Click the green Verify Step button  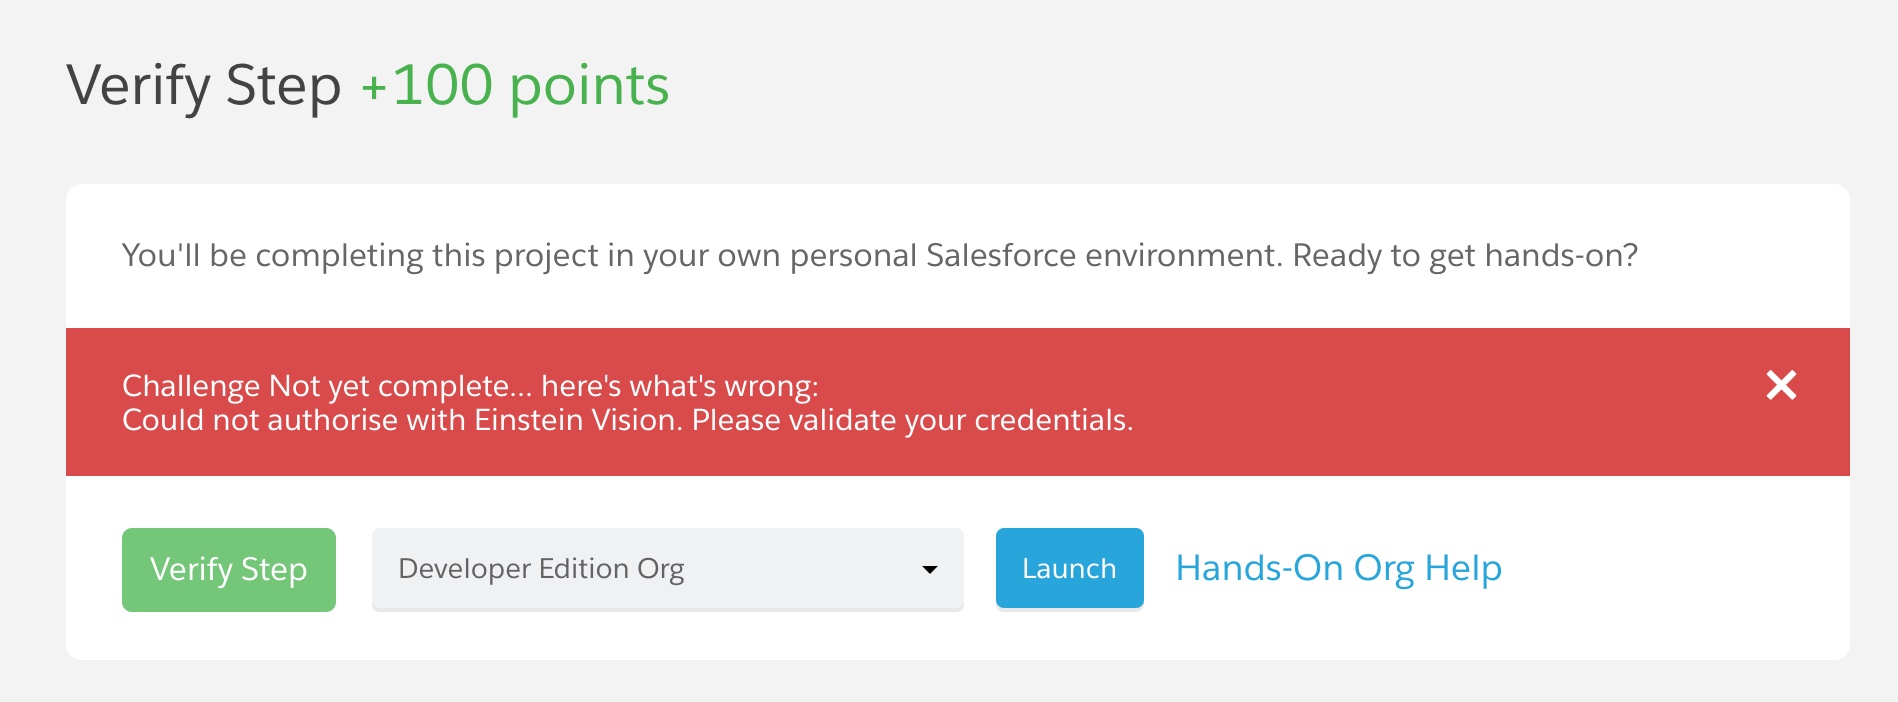tap(228, 569)
